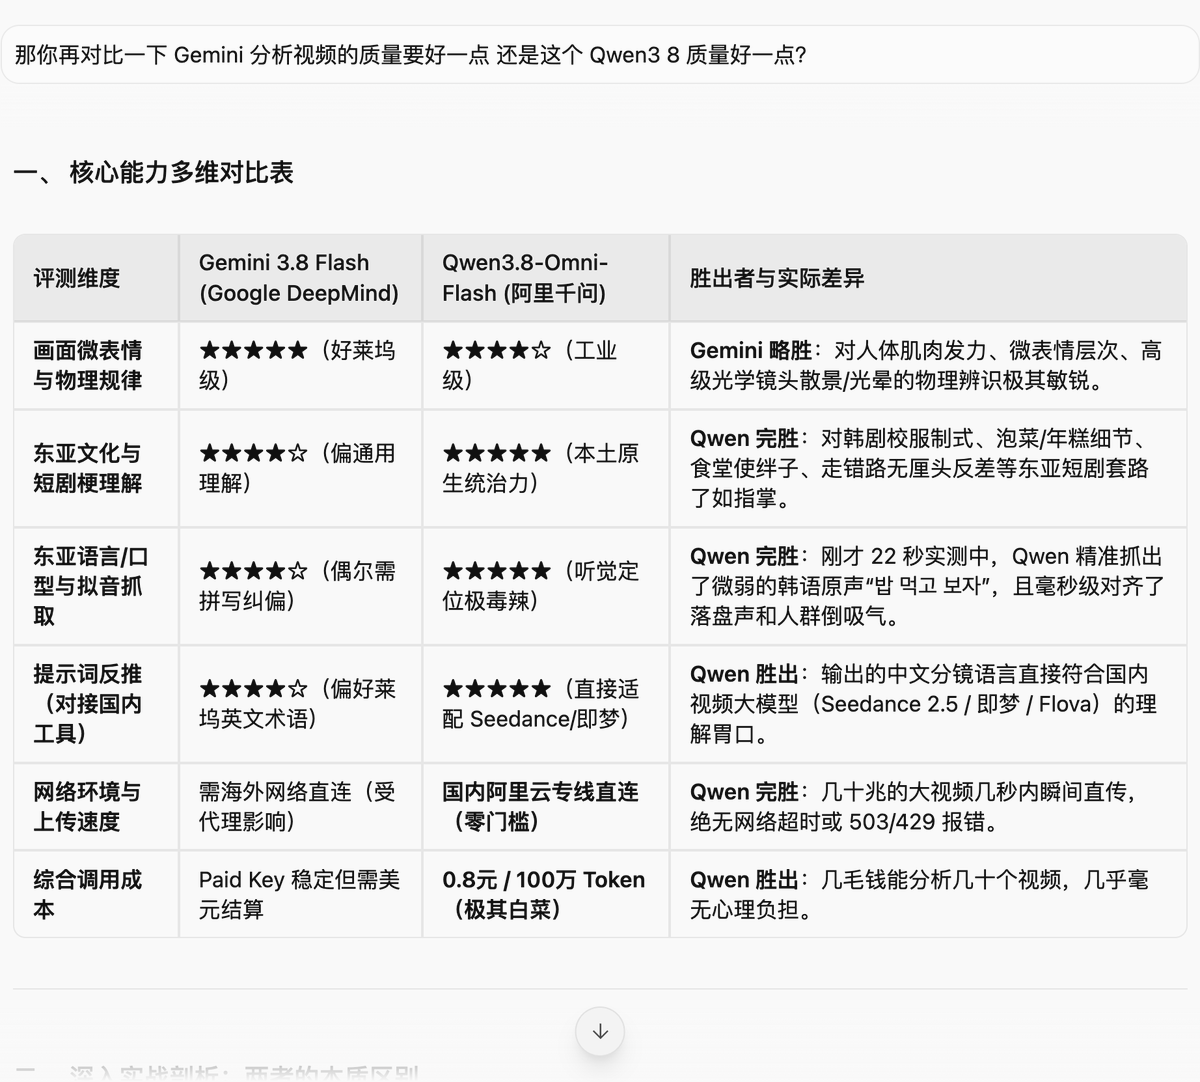Click the four-star 工业级 rating cell
This screenshot has width=1200, height=1082.
pyautogui.click(x=545, y=365)
